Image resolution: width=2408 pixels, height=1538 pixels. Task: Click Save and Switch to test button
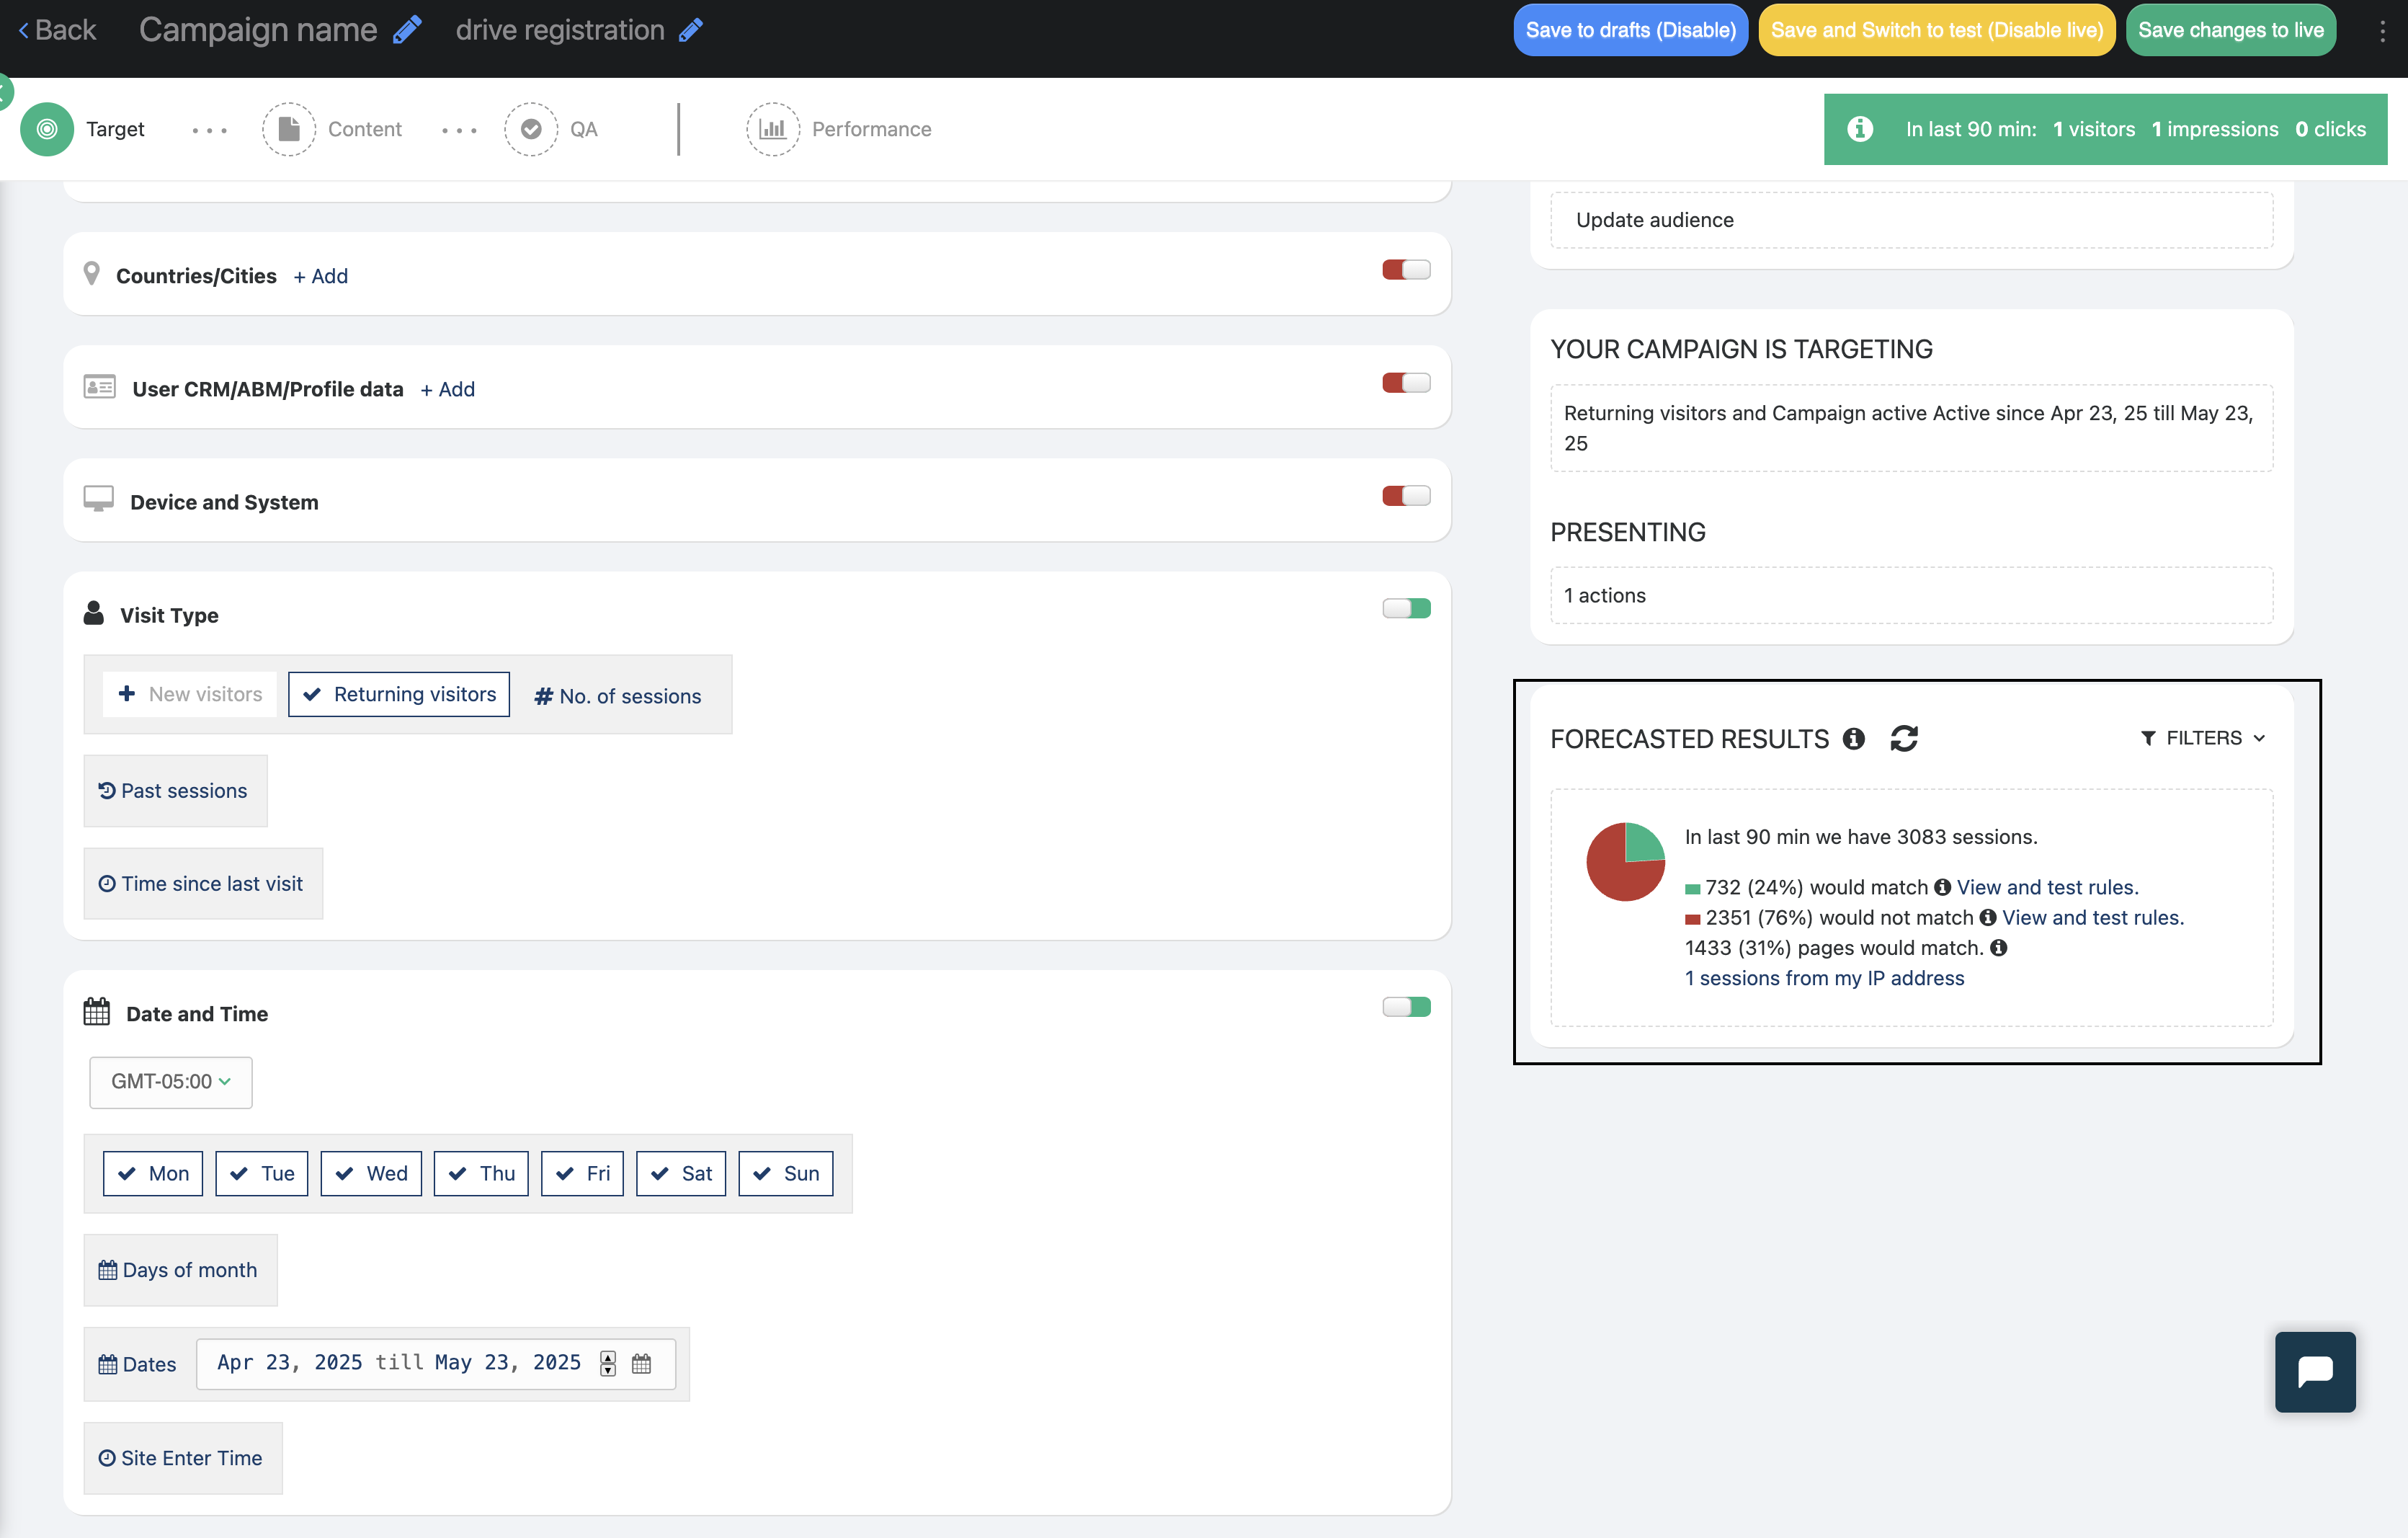(1936, 30)
